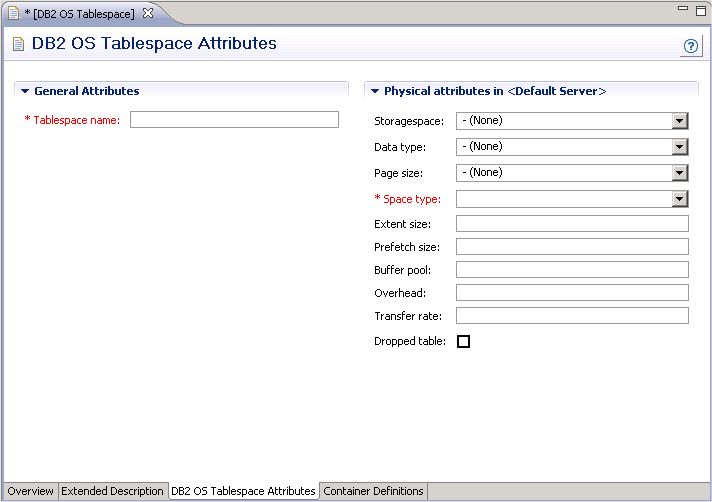Screen dimensions: 712x502
Task: Open the help question mark icon
Action: tap(691, 46)
